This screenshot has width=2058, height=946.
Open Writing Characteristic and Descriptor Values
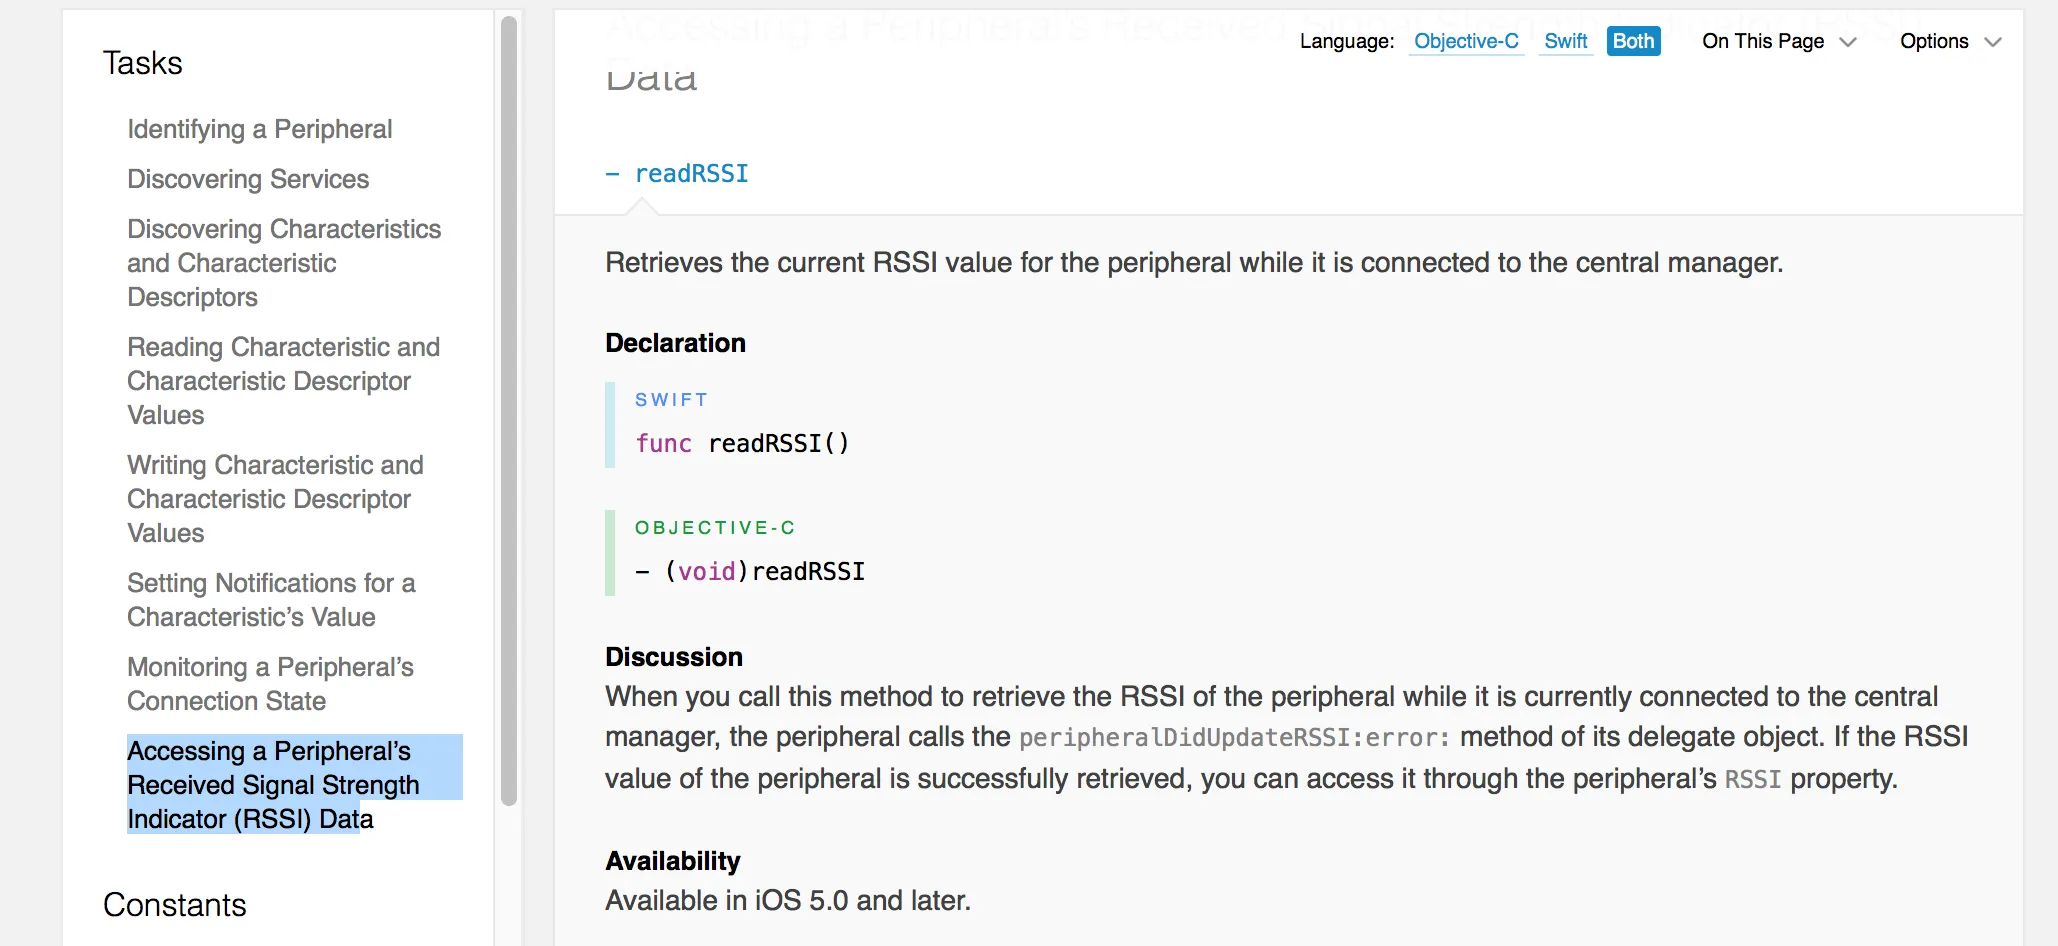[x=275, y=499]
